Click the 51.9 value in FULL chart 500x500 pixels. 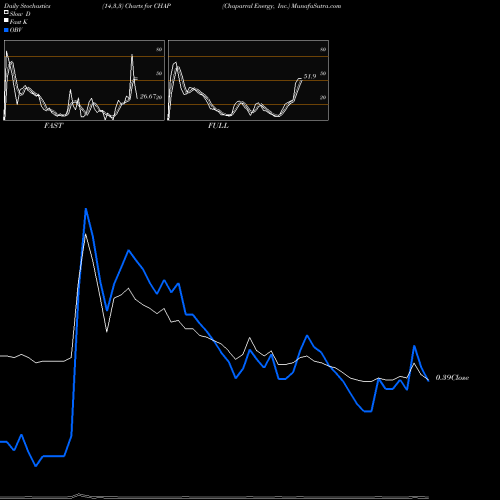(310, 76)
